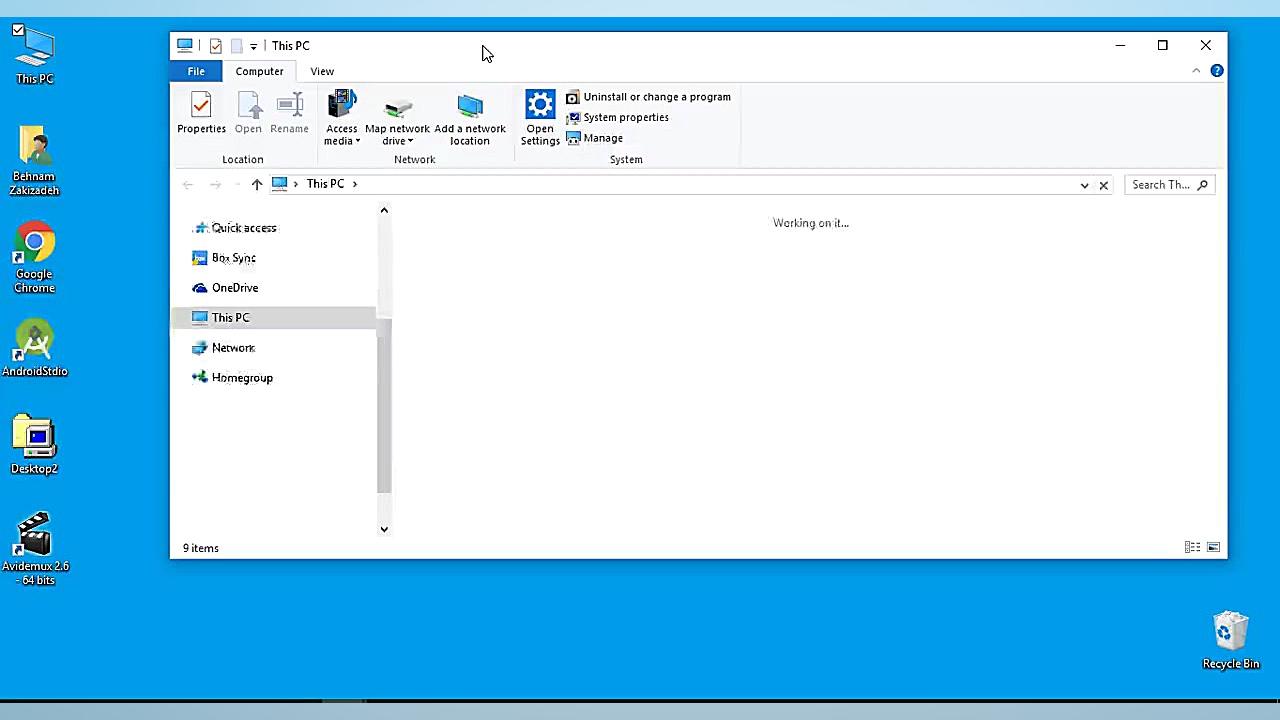
Task: Focus the Search This PC box
Action: 1169,185
